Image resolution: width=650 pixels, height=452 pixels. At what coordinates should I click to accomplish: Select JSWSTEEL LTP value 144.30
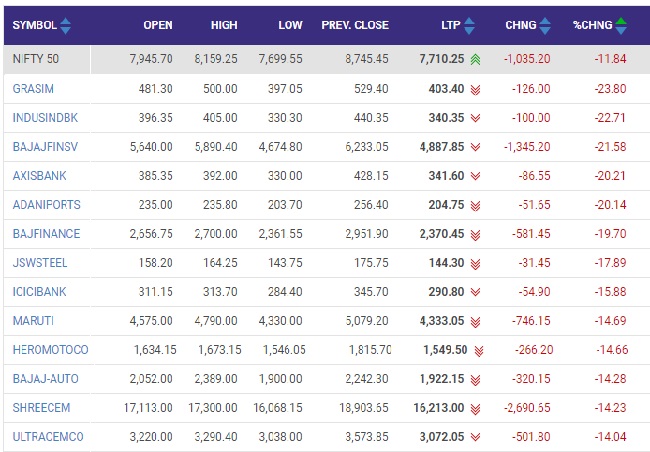(446, 263)
